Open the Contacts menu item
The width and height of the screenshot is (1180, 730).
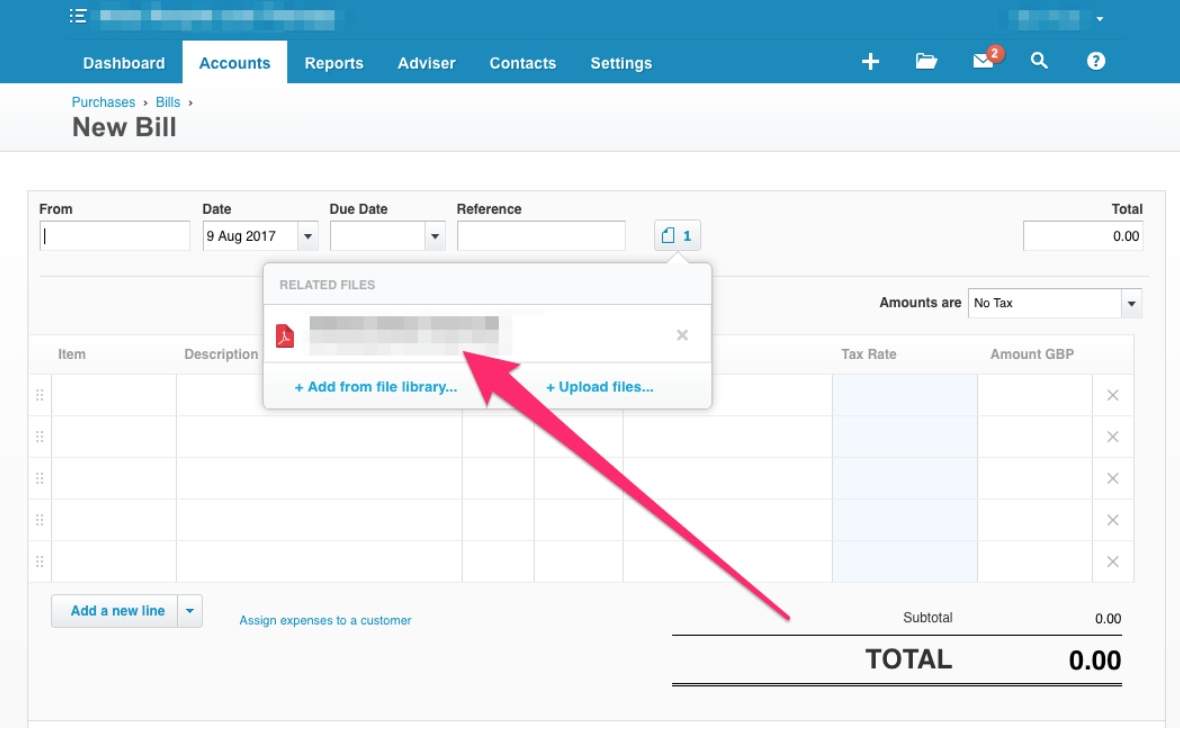click(x=522, y=62)
